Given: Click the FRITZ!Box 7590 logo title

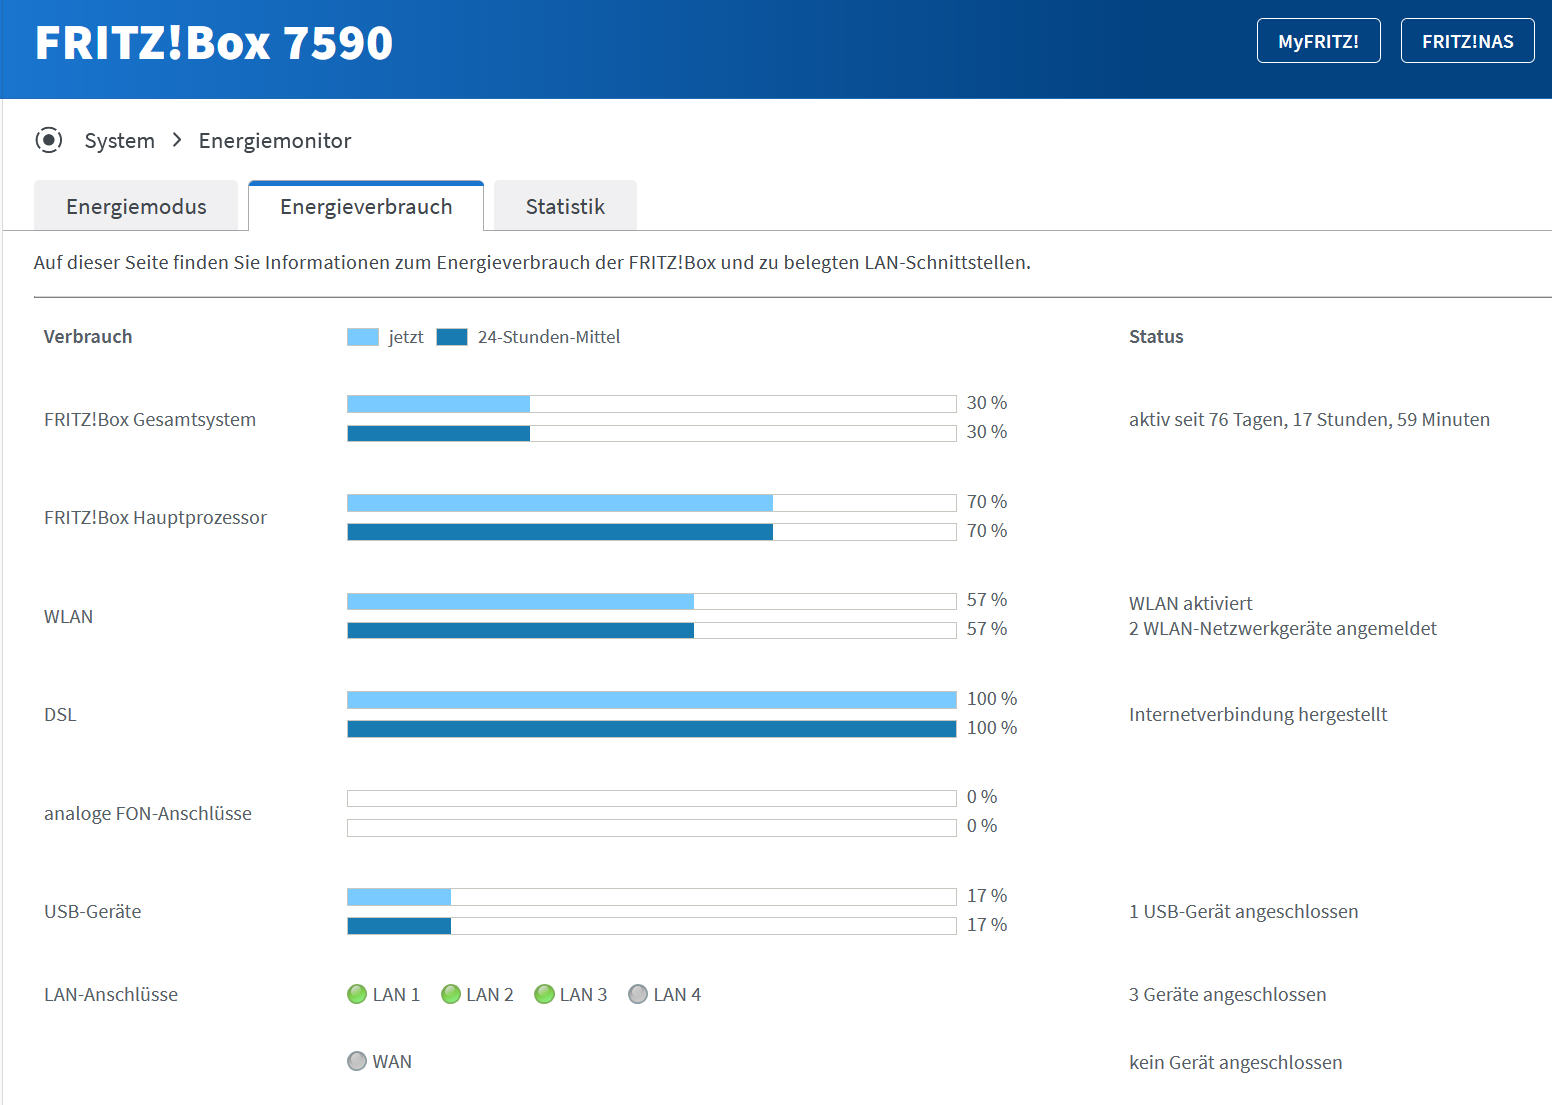Looking at the screenshot, I should pyautogui.click(x=214, y=43).
